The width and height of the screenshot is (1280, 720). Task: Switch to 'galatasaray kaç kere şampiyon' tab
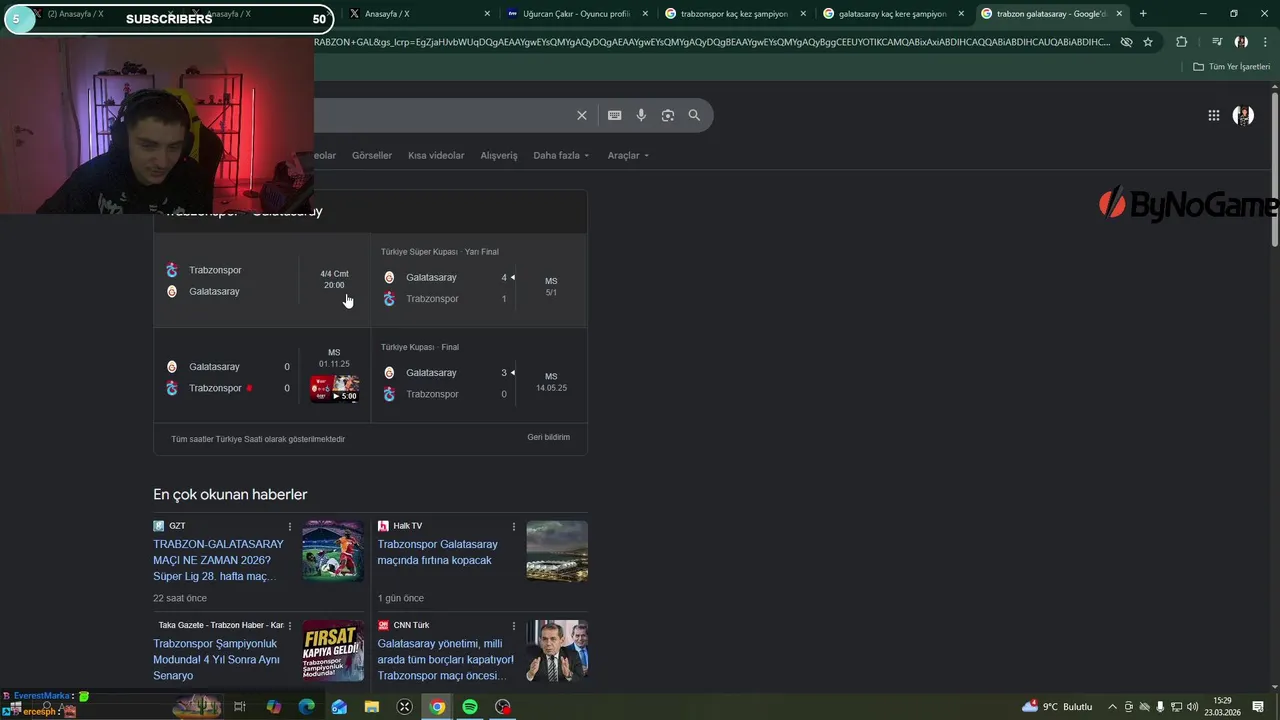(x=892, y=14)
